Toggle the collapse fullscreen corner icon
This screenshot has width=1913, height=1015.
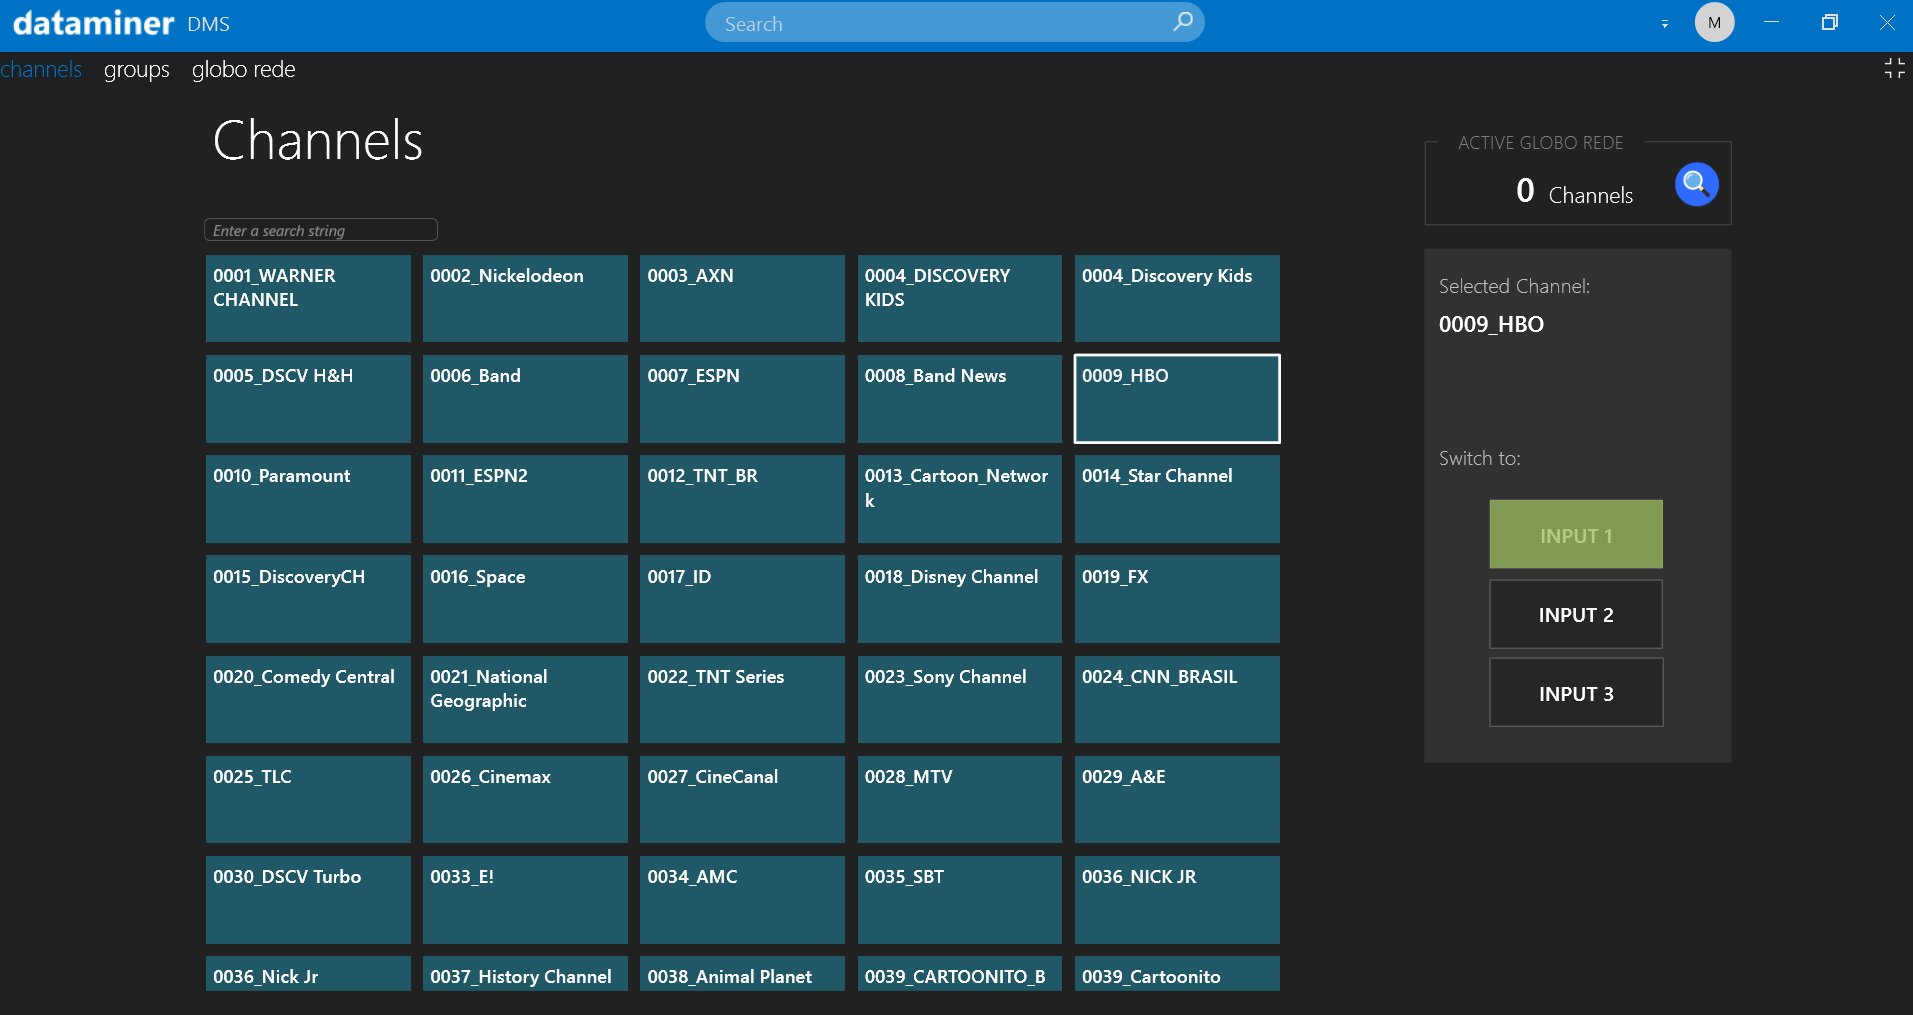pyautogui.click(x=1894, y=68)
